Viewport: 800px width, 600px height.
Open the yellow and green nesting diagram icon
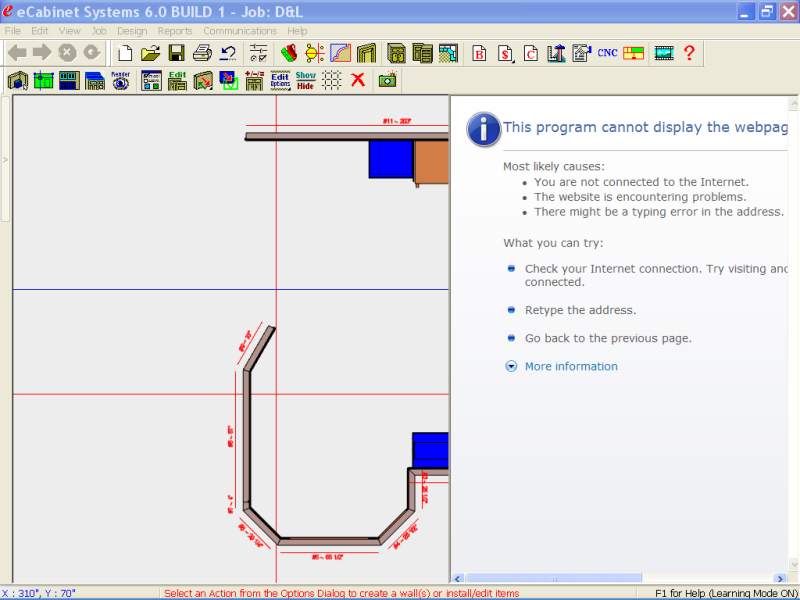tap(633, 53)
